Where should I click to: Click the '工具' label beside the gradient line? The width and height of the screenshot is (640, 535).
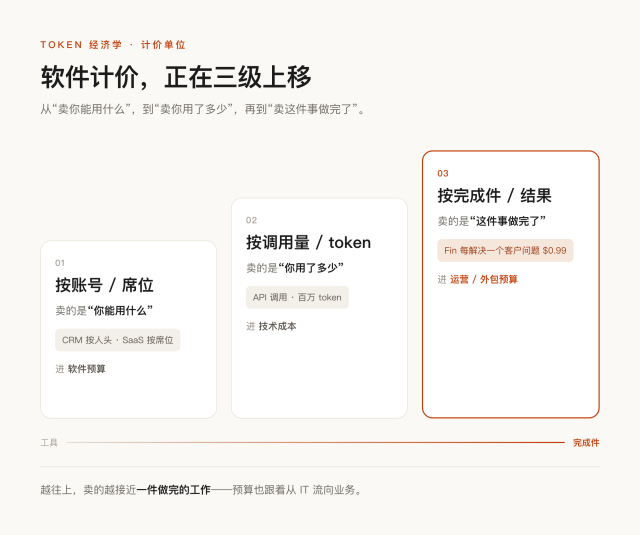pyautogui.click(x=49, y=442)
